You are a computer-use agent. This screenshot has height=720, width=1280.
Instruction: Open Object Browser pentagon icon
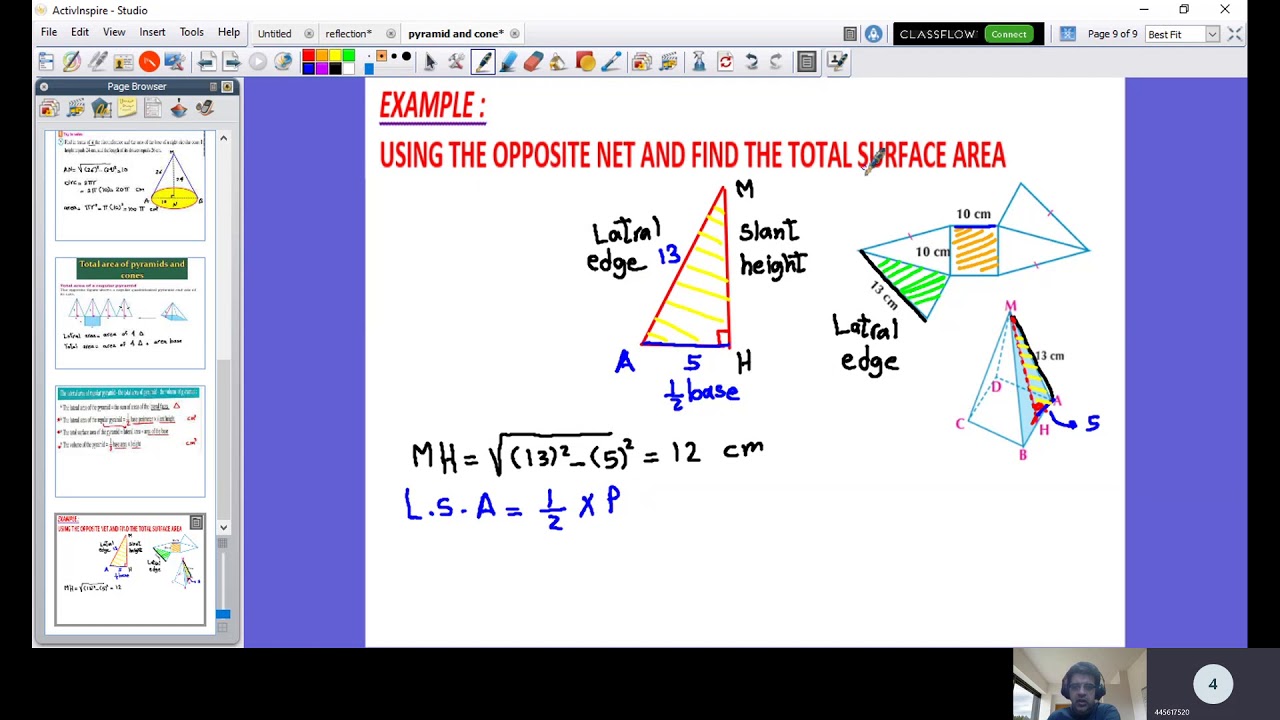(x=101, y=109)
